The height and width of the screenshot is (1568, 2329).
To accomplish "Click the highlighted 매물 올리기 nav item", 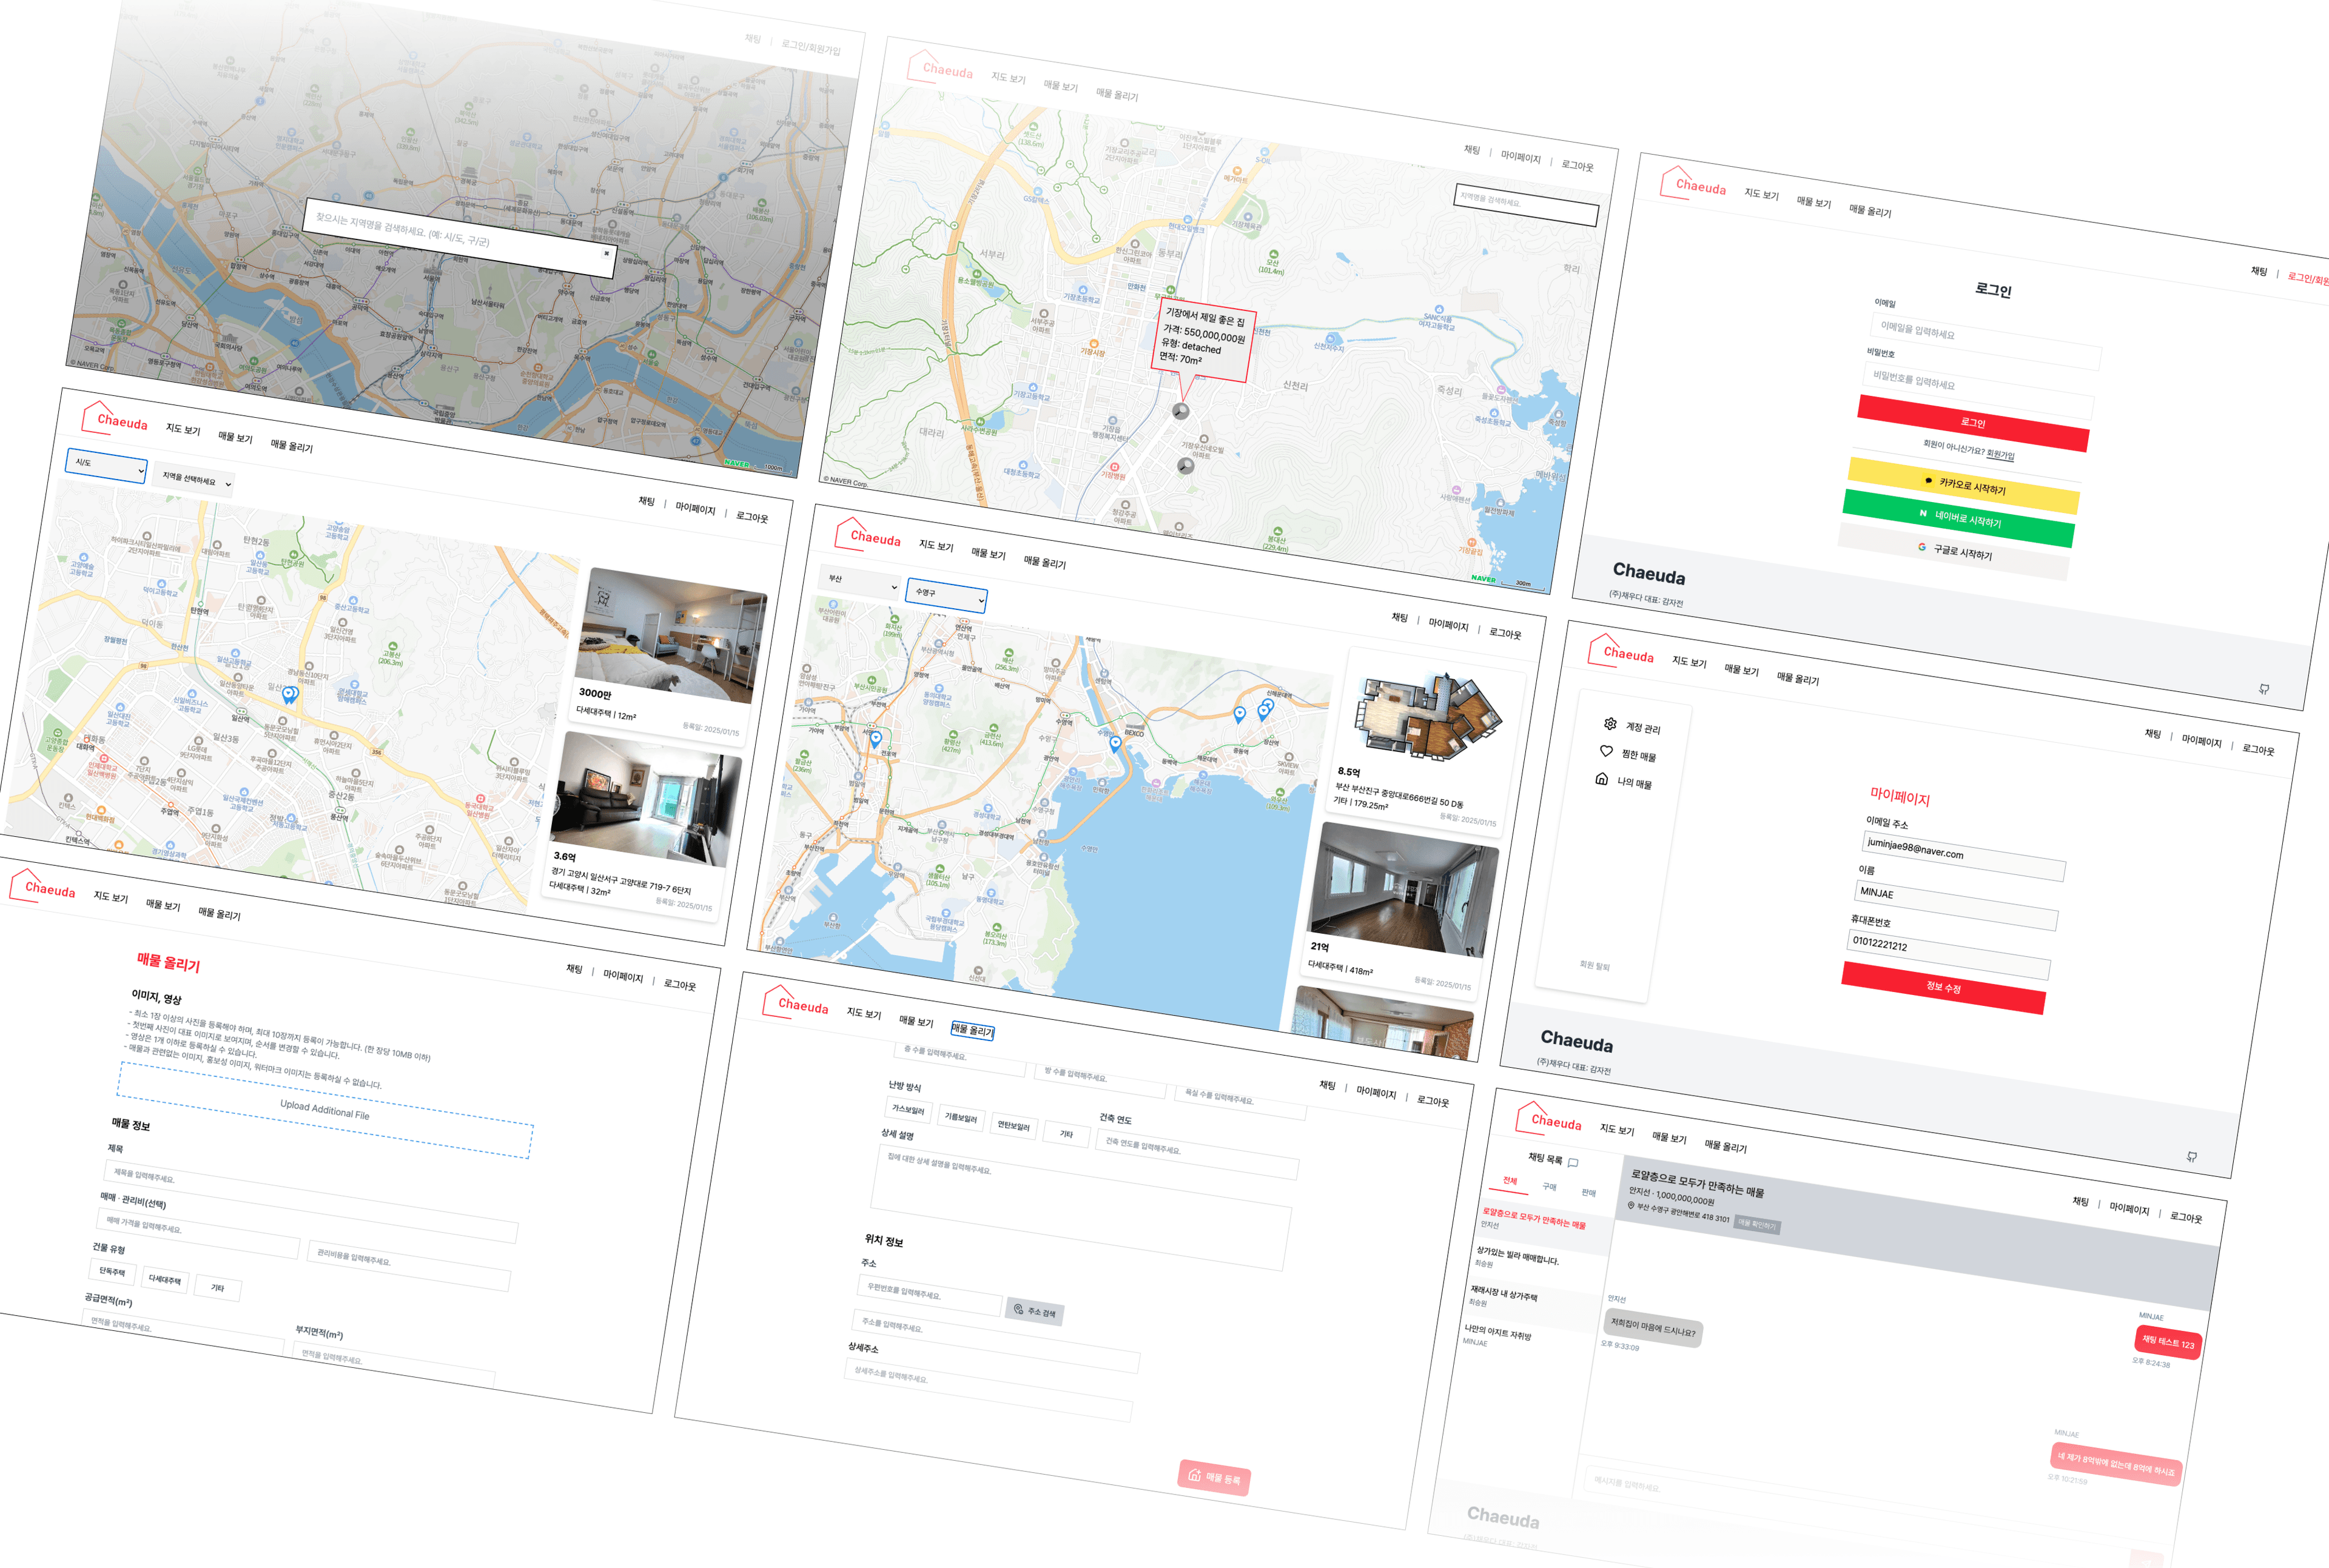I will click(x=972, y=1030).
